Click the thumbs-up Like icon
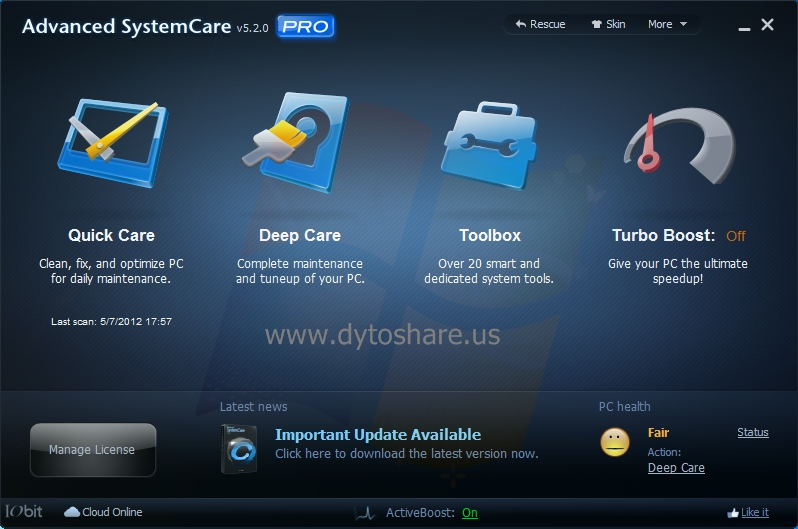Screen dimensions: 798x529 [732, 513]
